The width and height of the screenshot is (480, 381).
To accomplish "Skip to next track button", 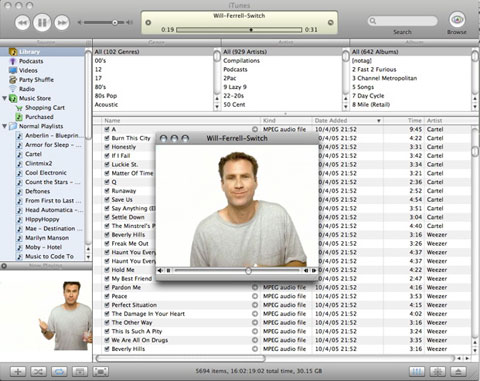I will 62,23.
